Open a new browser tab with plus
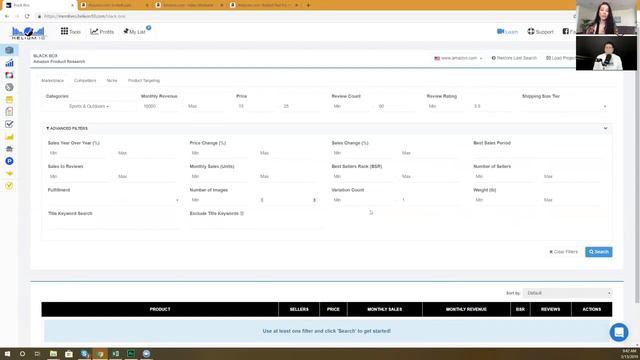The image size is (640, 360). [308, 5]
